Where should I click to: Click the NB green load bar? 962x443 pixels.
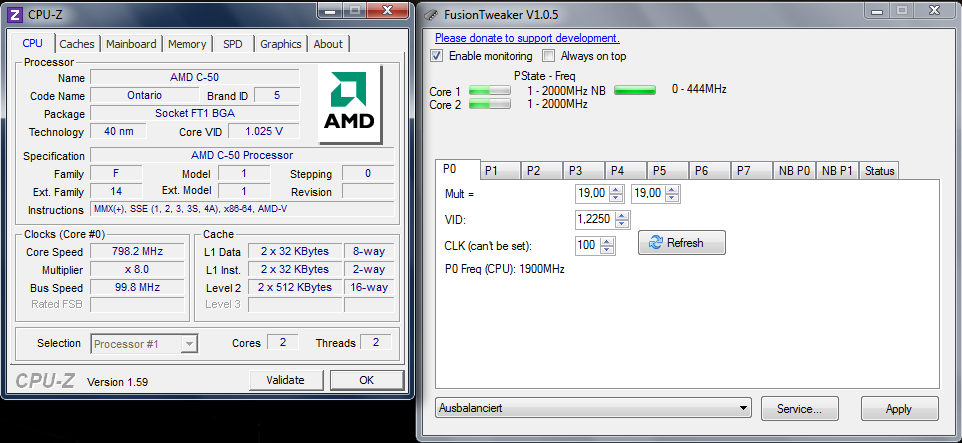[634, 90]
